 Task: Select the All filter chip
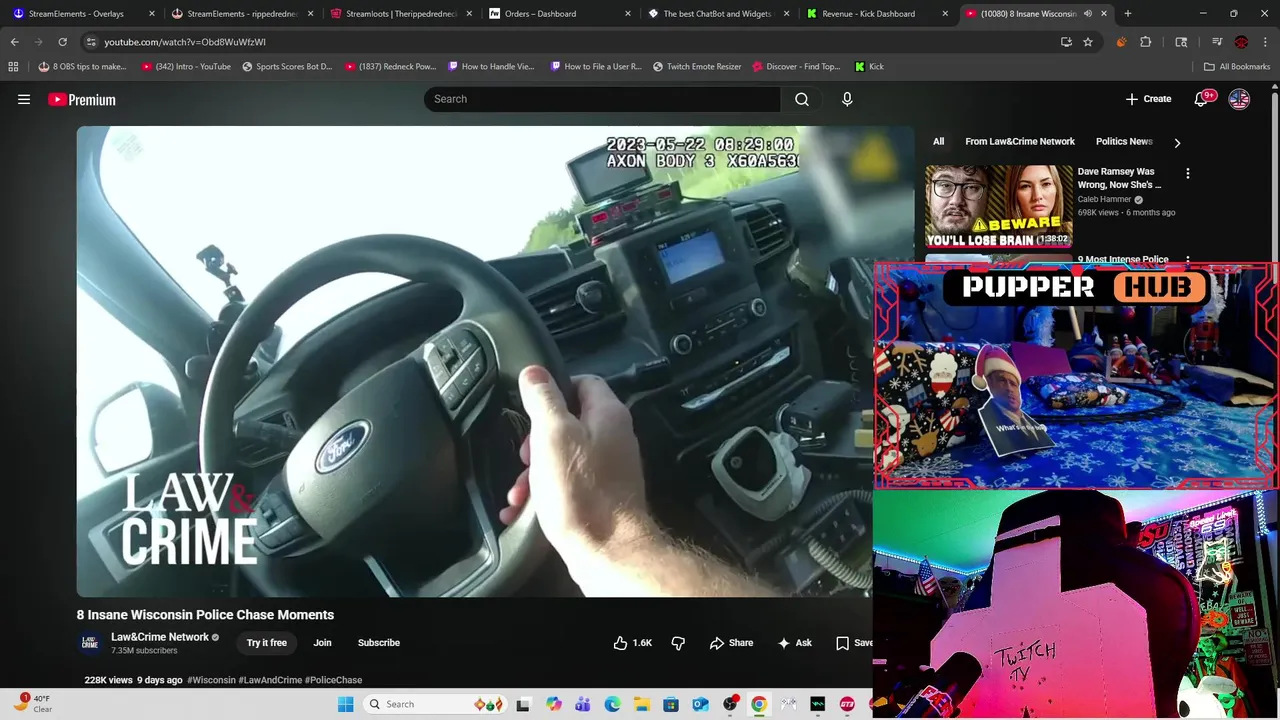(938, 142)
